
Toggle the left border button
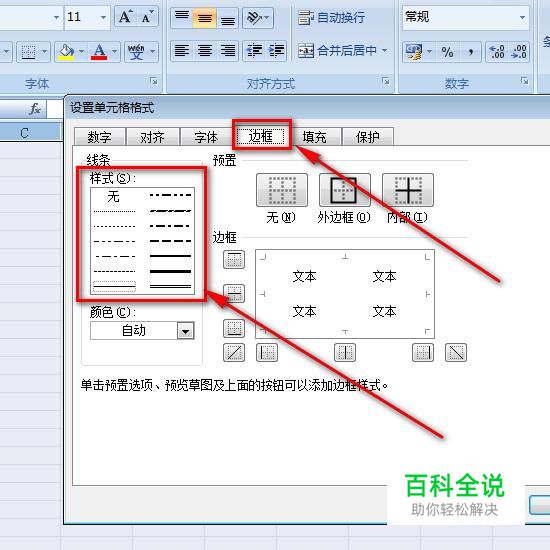(267, 353)
